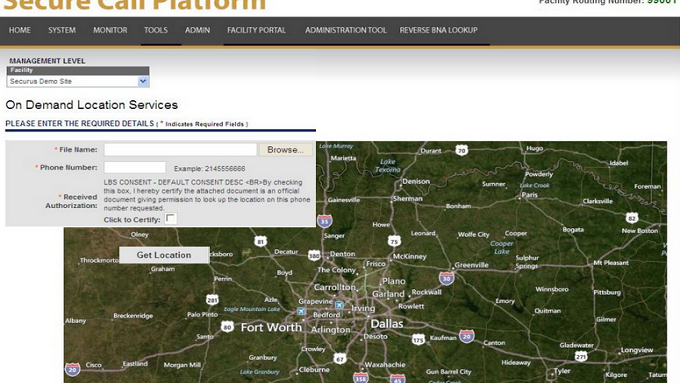Click the Arlington label on map
680x383 pixels.
pos(330,330)
